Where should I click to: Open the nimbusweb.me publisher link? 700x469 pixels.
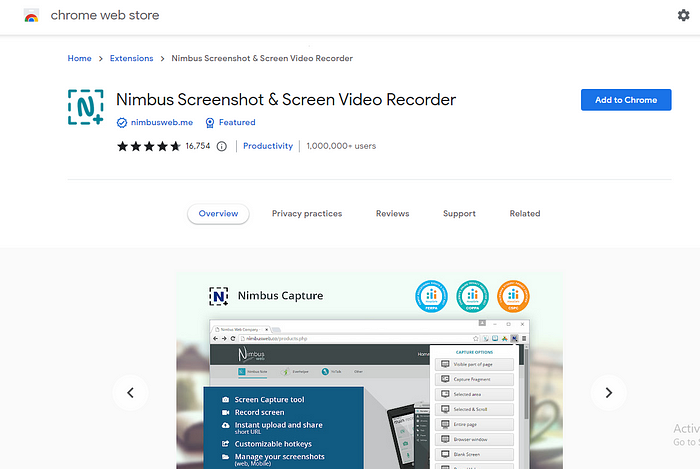pos(162,122)
